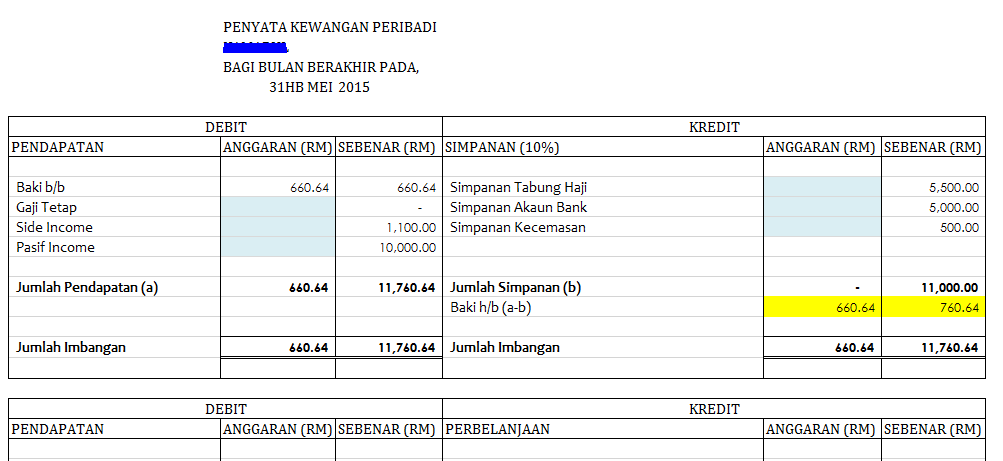Click KREDIT header above SIMPANAN (10%)
The width and height of the screenshot is (1003, 461).
[x=714, y=127]
